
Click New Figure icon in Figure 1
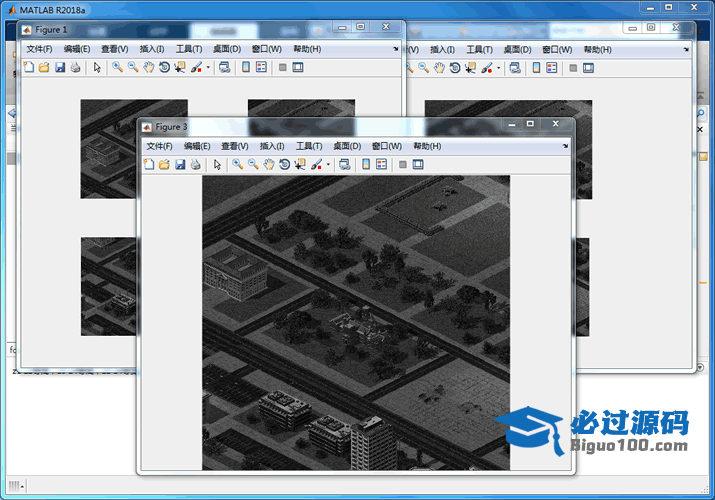[x=29, y=67]
